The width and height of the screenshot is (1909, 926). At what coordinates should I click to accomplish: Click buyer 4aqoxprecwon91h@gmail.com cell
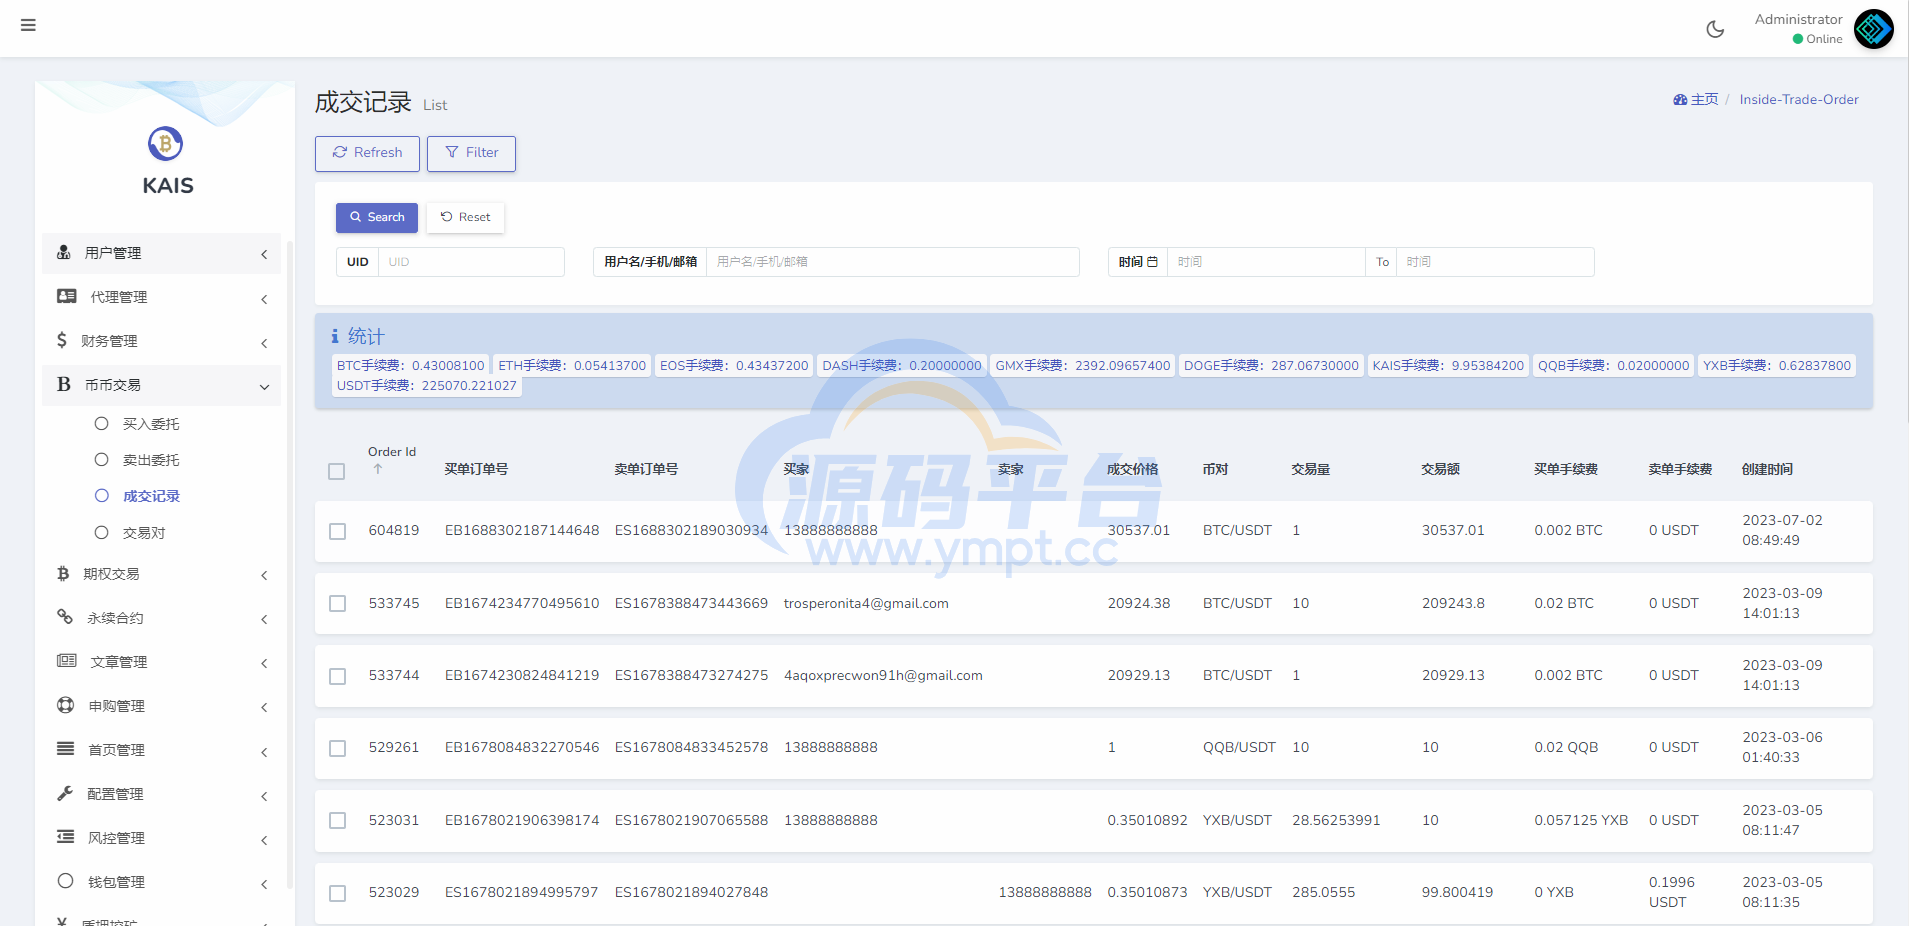pyautogui.click(x=883, y=676)
